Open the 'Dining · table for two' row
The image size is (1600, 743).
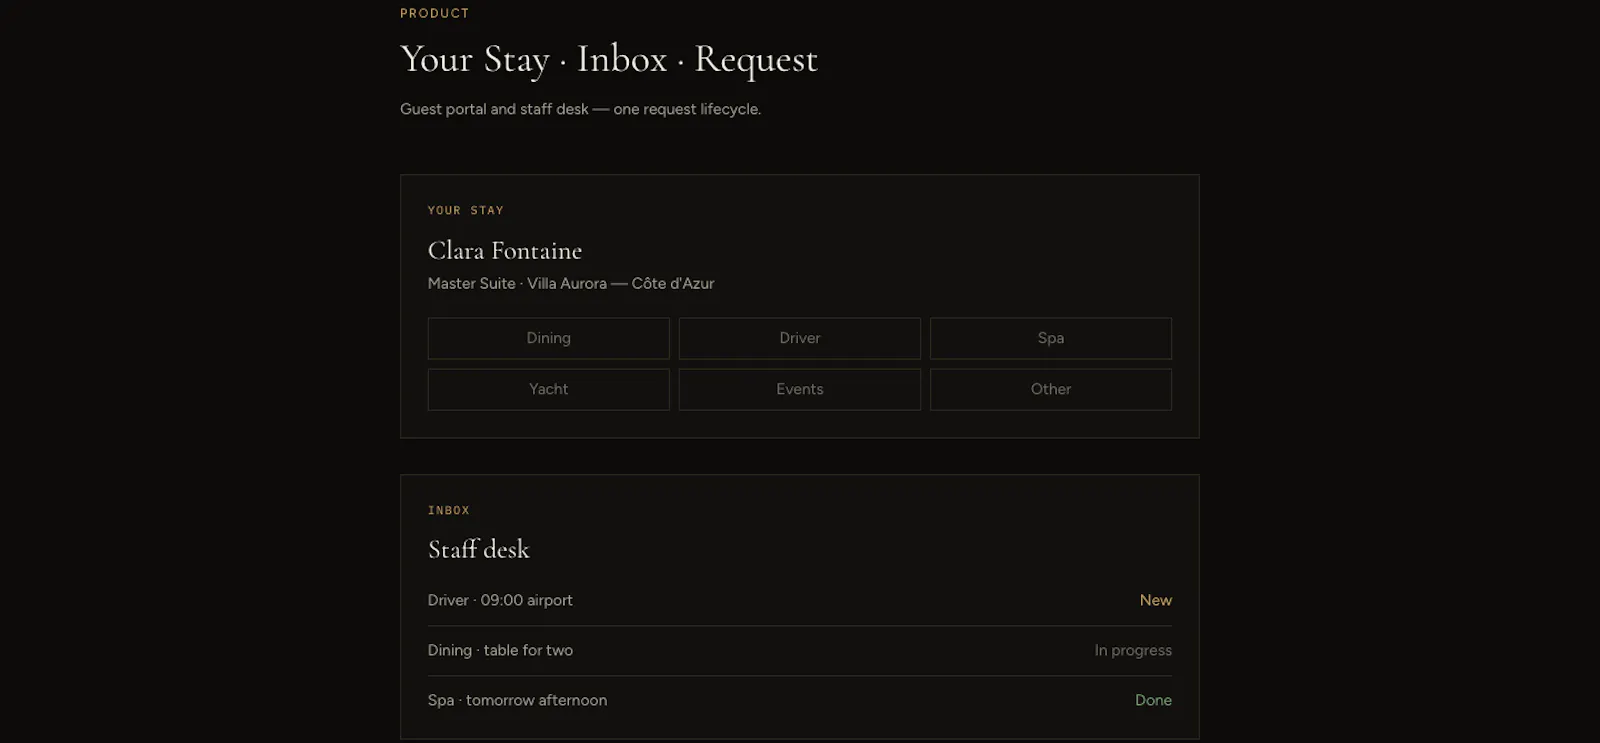800,650
